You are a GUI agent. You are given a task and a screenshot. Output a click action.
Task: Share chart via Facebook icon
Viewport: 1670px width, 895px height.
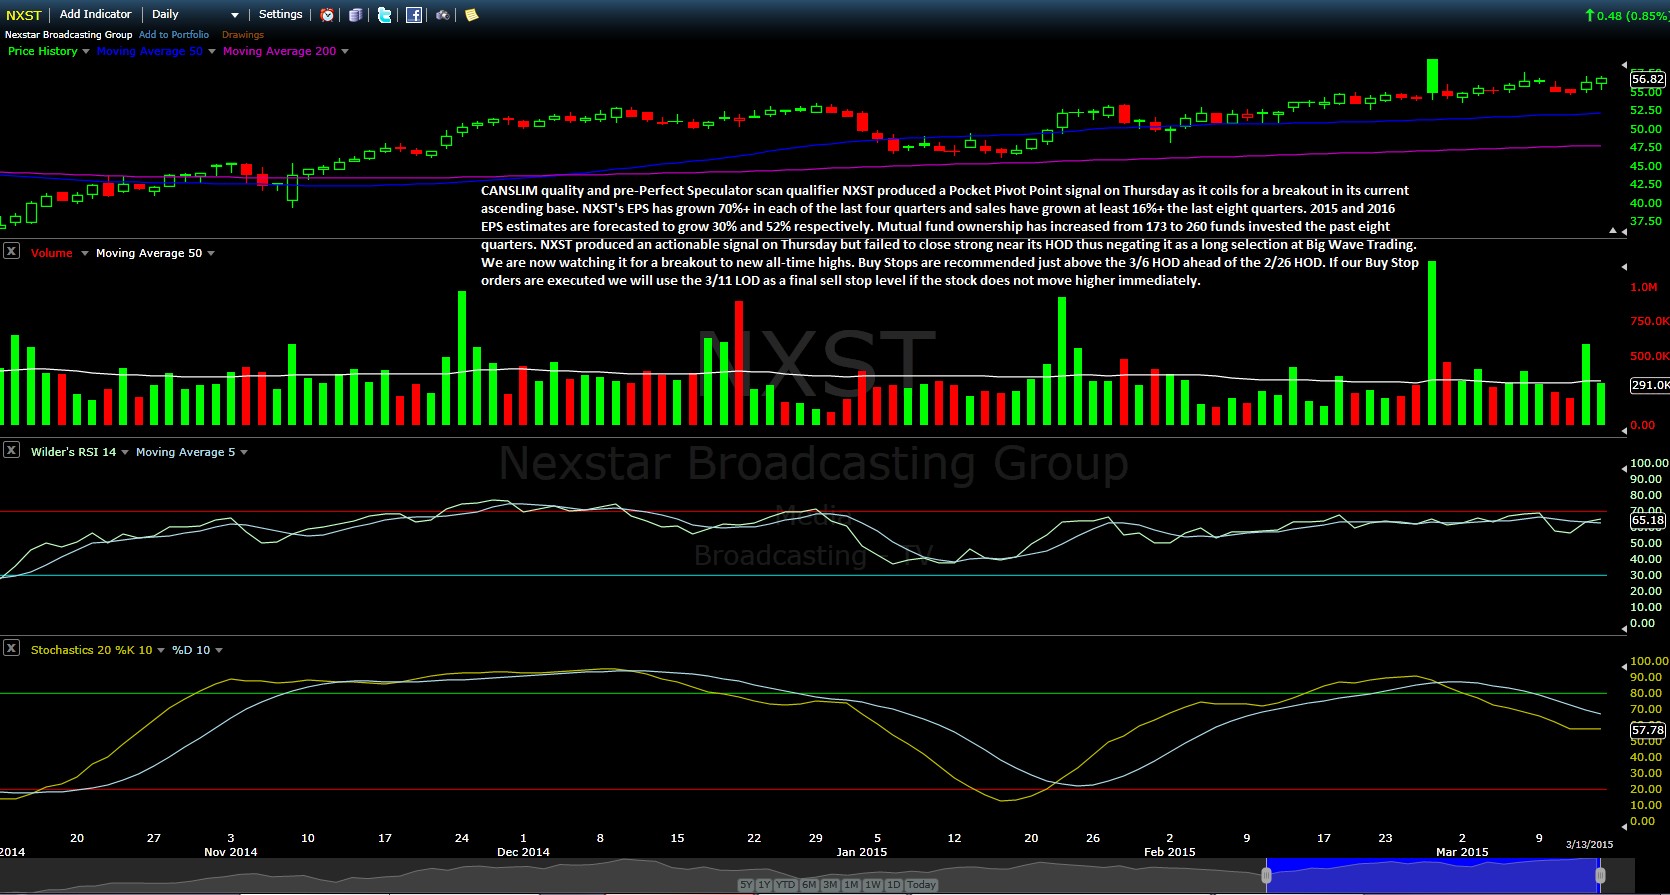(x=414, y=15)
